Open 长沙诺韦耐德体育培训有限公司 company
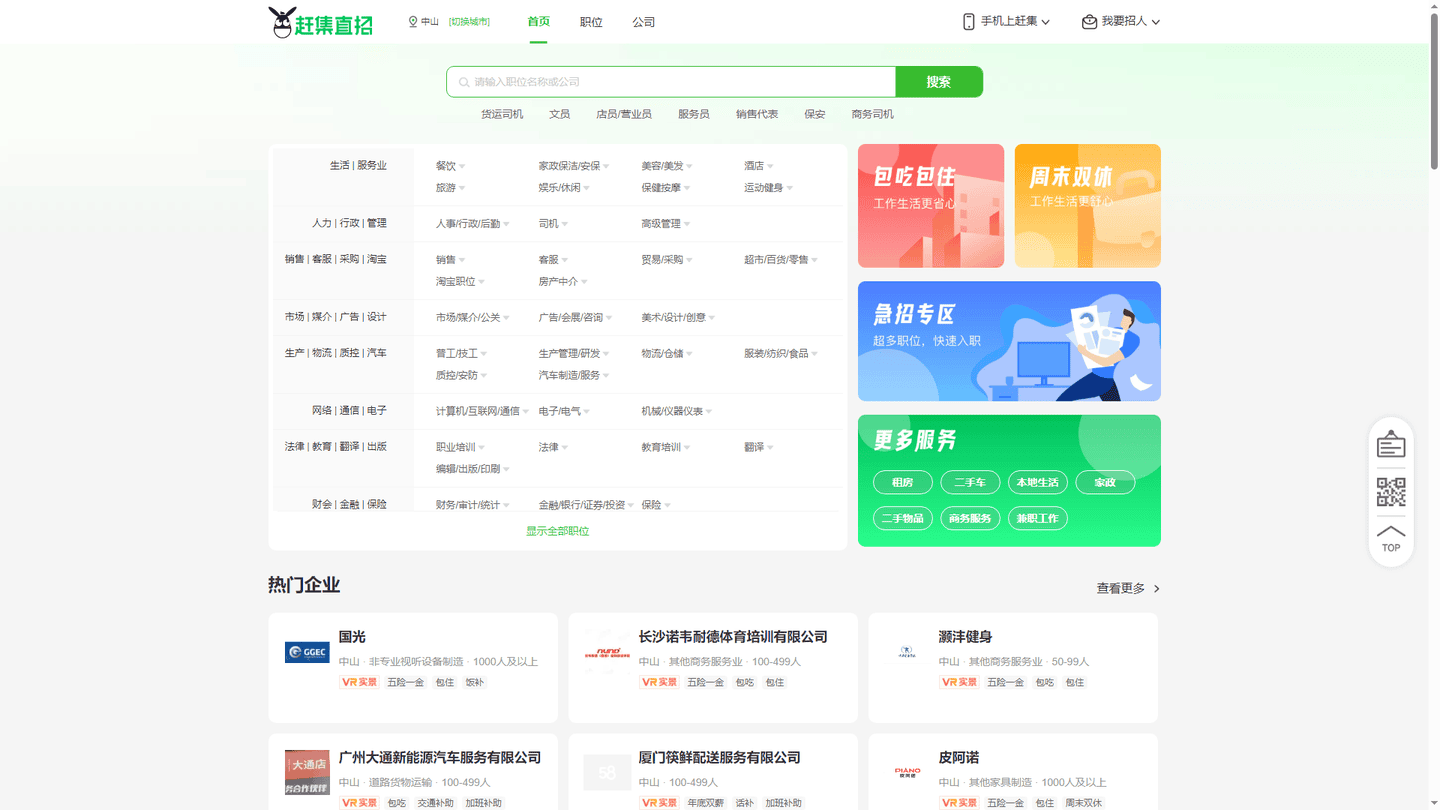This screenshot has width=1440, height=810. tap(733, 637)
